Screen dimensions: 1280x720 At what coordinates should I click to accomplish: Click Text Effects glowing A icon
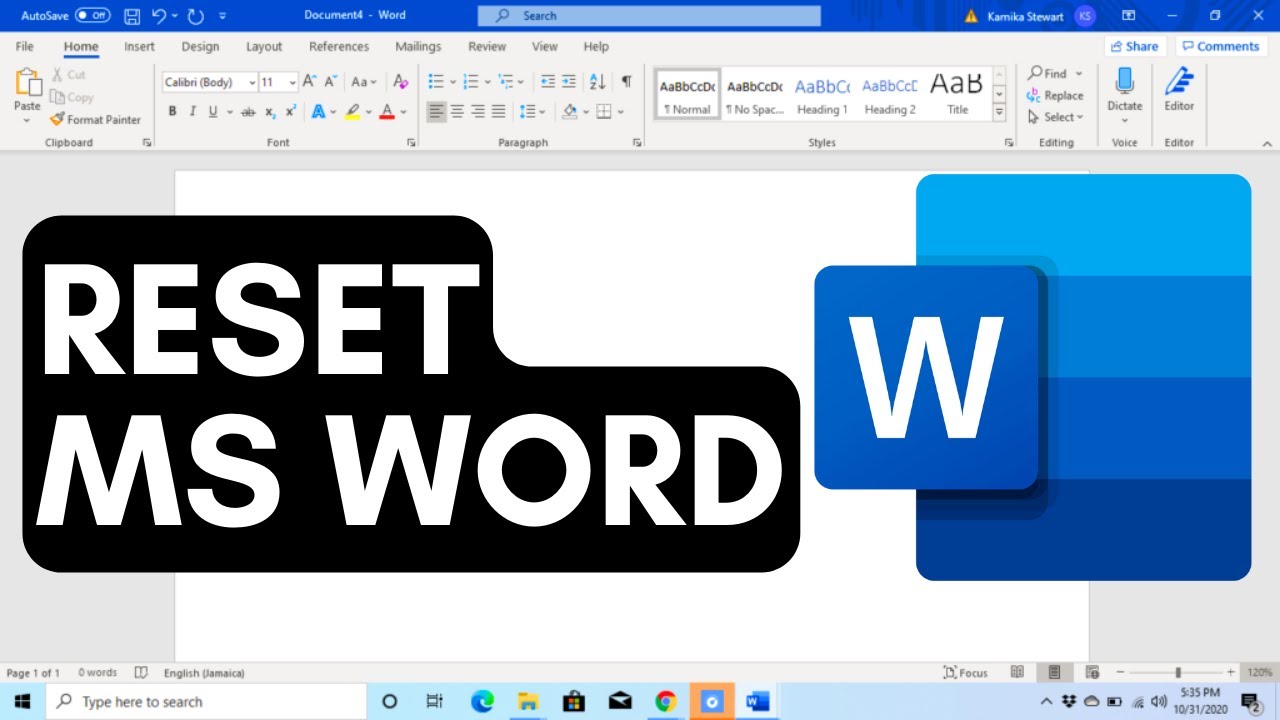point(318,111)
